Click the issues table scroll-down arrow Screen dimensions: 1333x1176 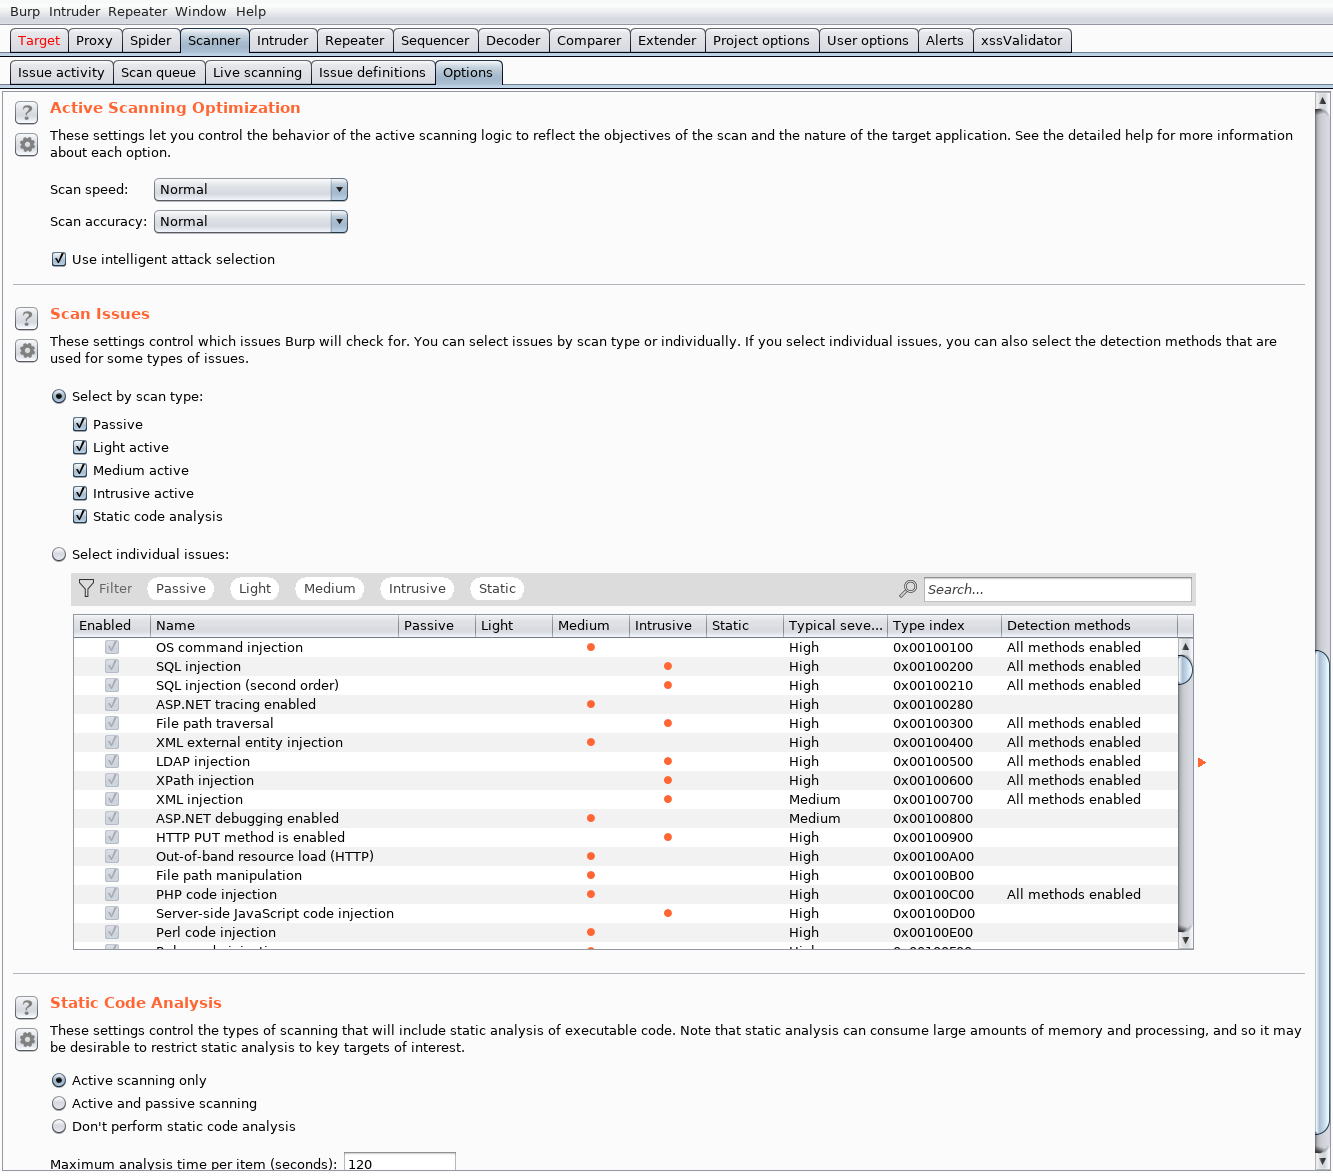coord(1186,940)
